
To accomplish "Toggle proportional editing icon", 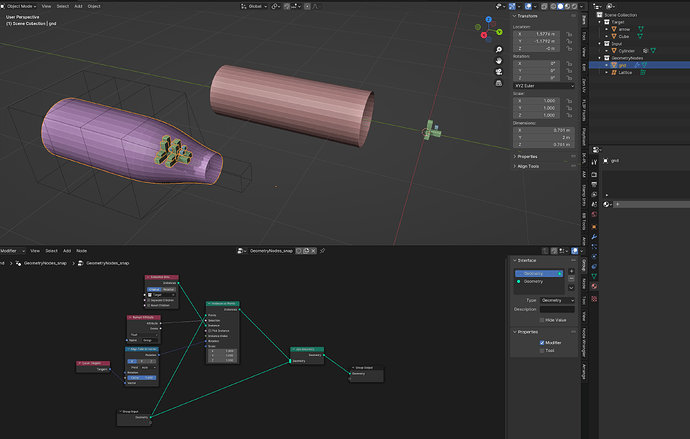I will (308, 6).
